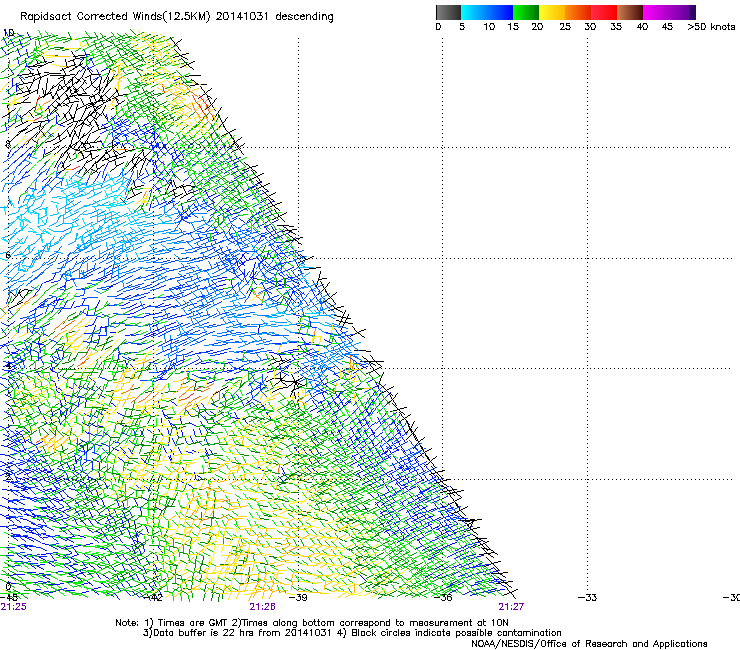
Task: Select the cyan 5-10 knots legend swatch
Action: point(474,12)
